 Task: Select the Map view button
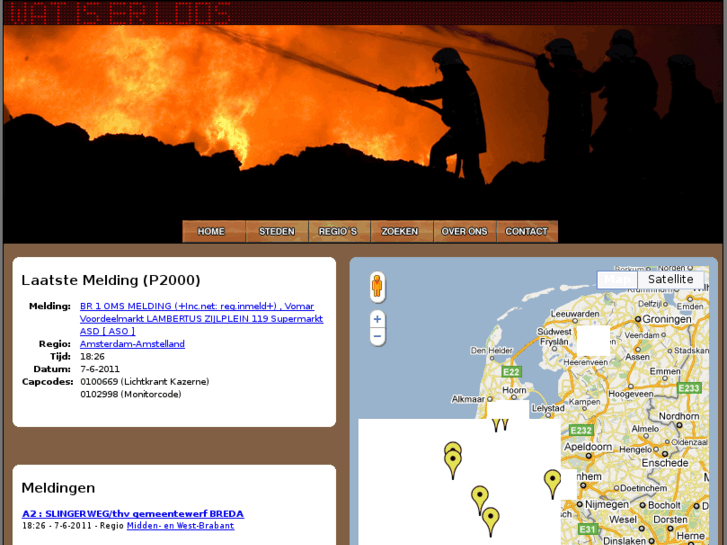point(617,279)
